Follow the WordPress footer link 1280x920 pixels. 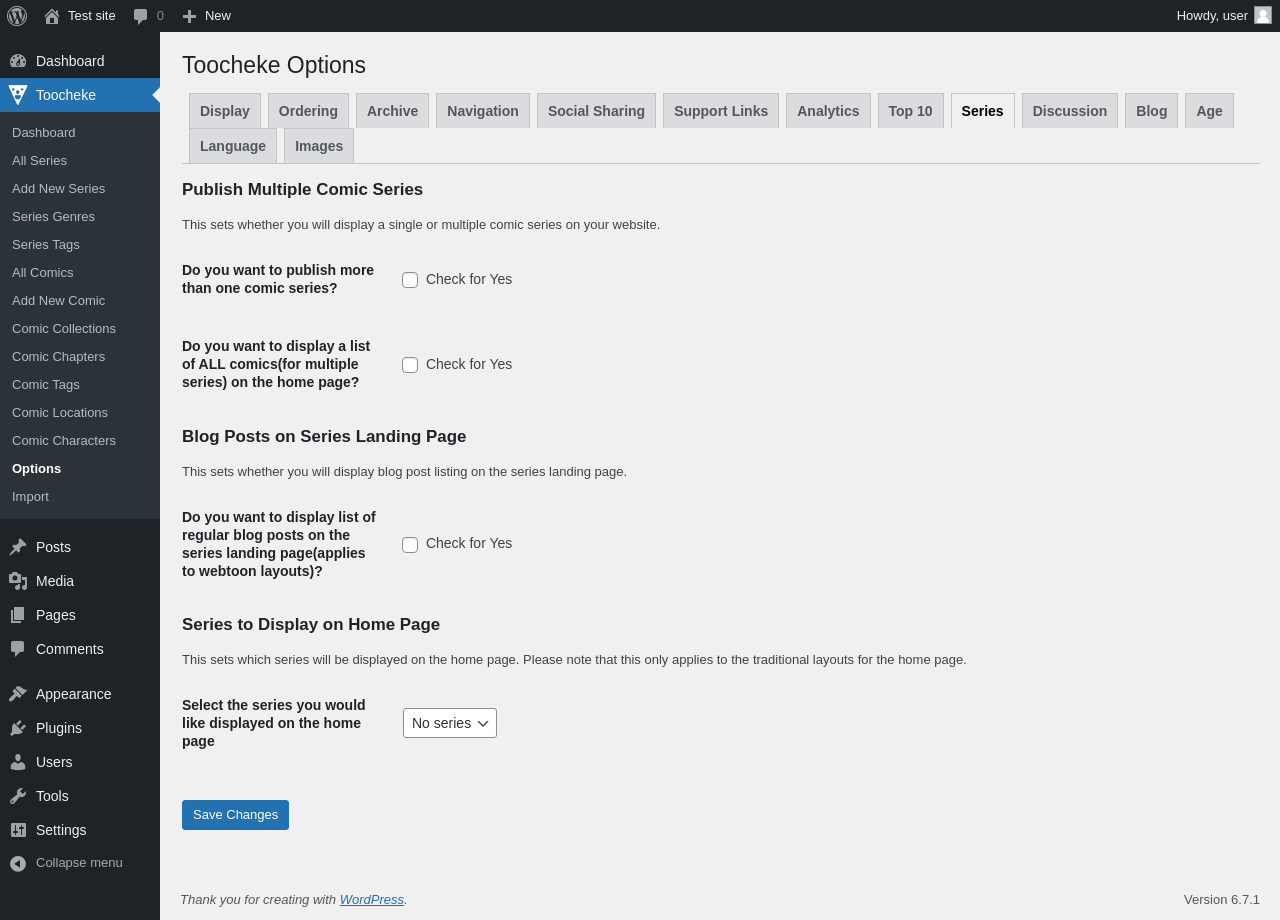click(x=372, y=900)
